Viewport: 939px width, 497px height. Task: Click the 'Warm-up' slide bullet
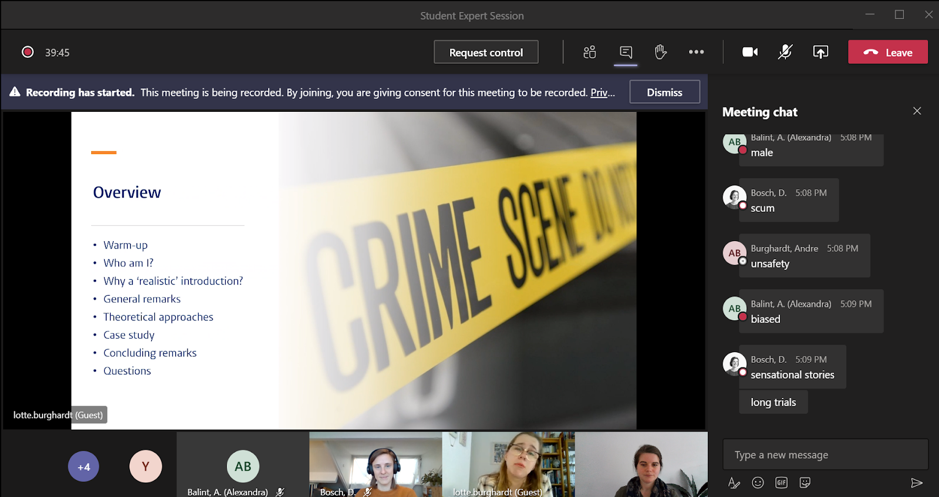125,245
